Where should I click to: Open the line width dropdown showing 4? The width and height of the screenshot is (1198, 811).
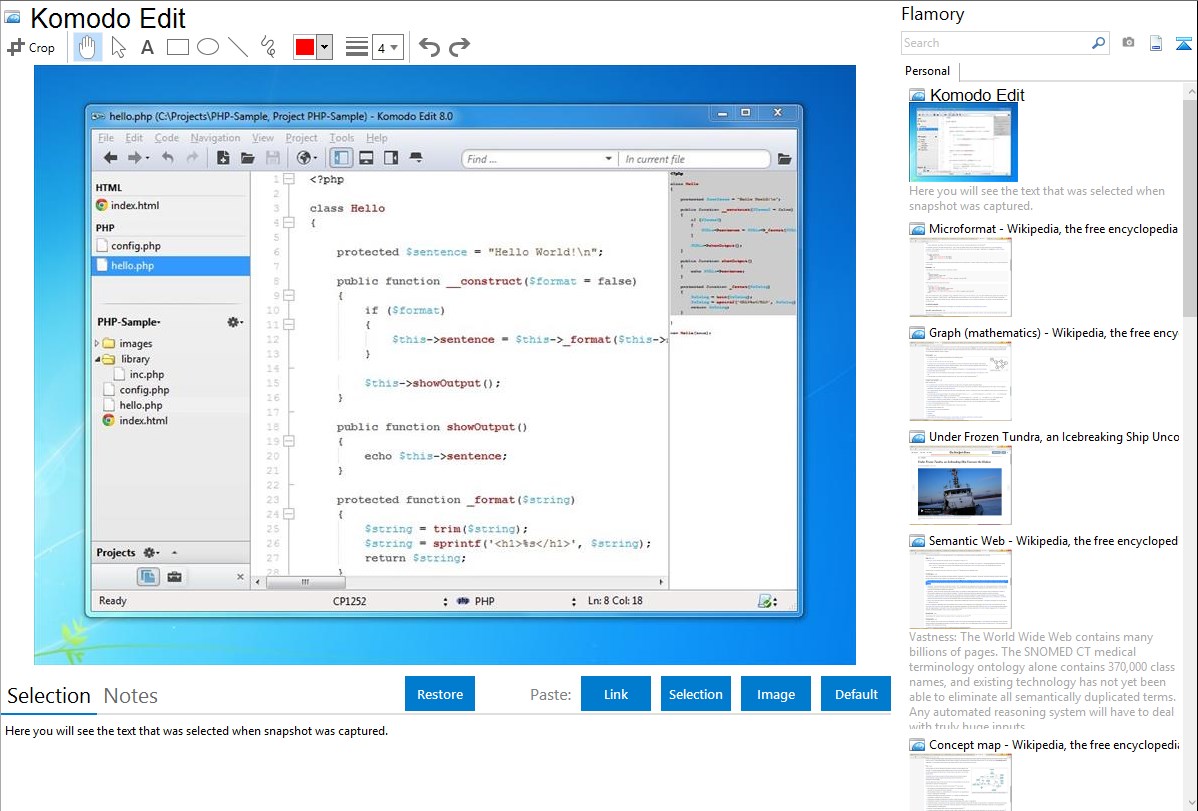(x=388, y=47)
